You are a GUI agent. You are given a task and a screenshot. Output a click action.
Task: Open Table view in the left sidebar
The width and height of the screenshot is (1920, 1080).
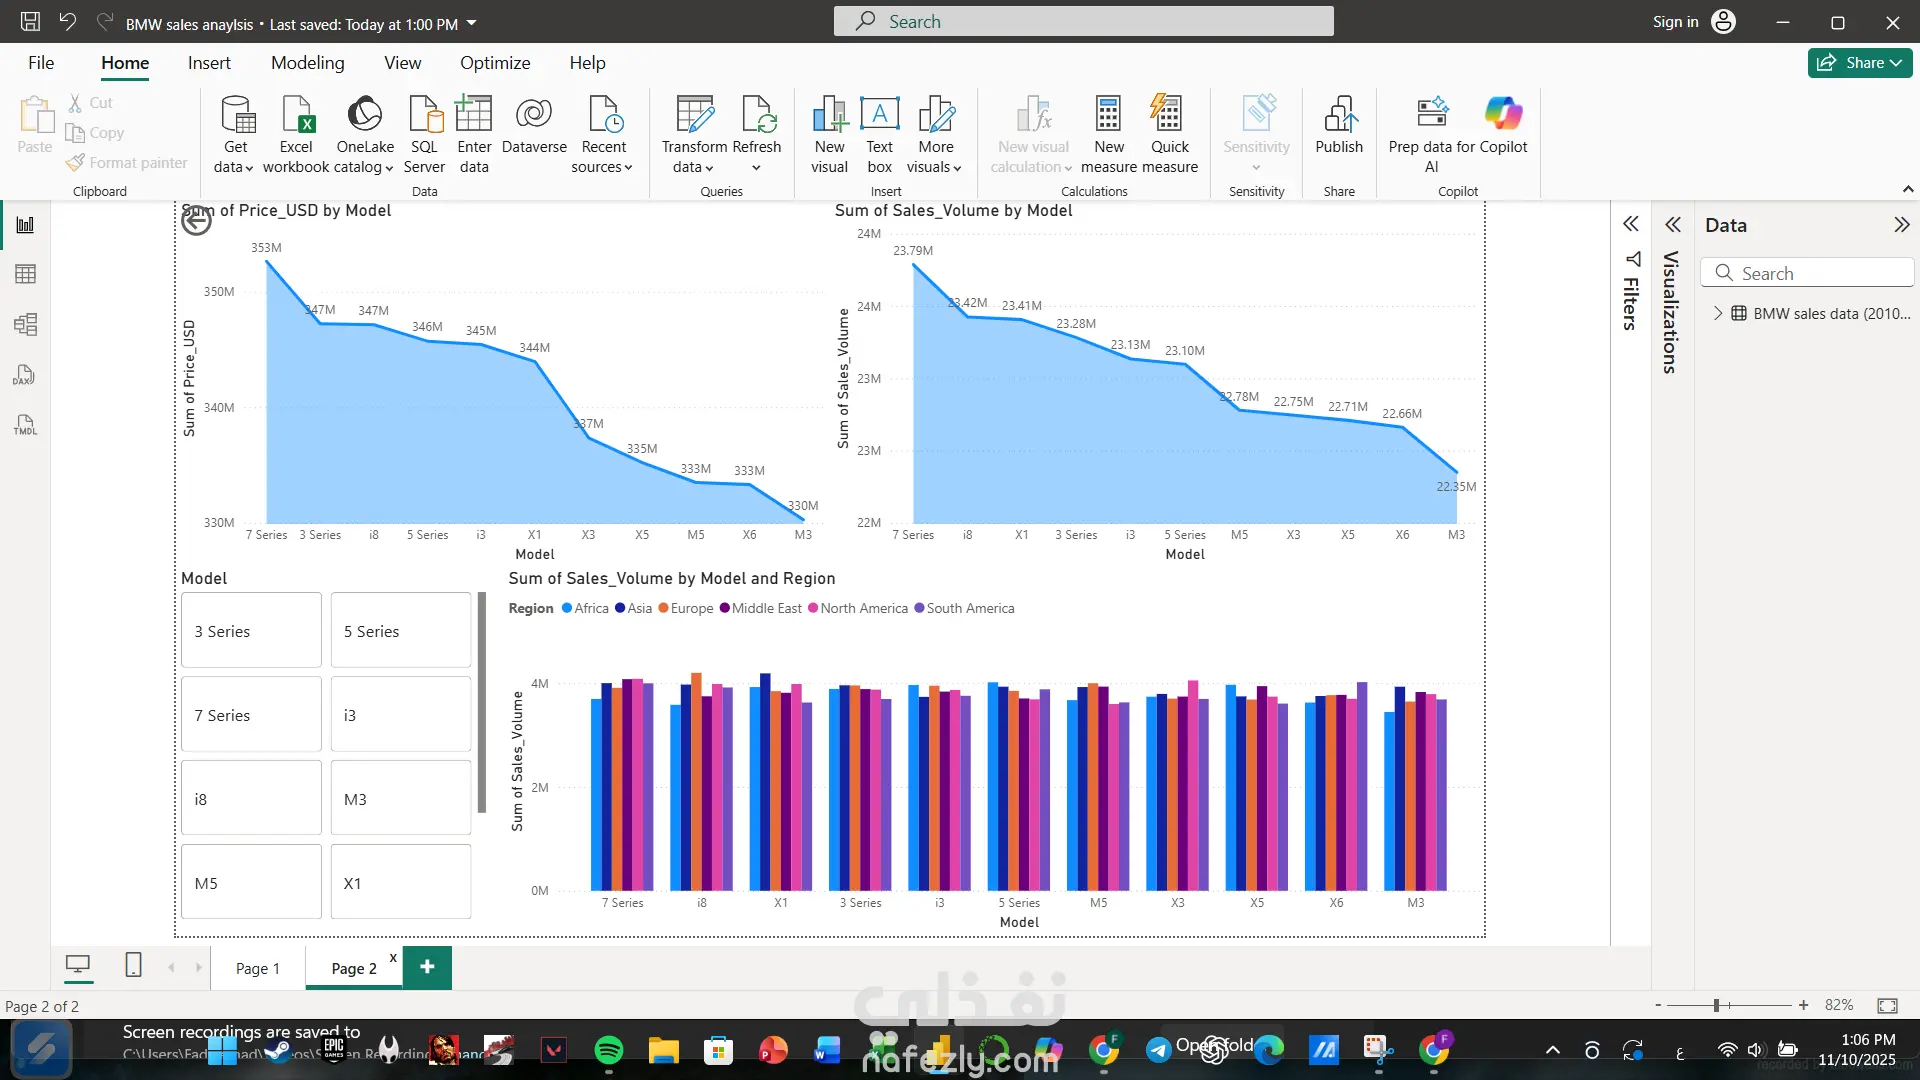click(26, 274)
